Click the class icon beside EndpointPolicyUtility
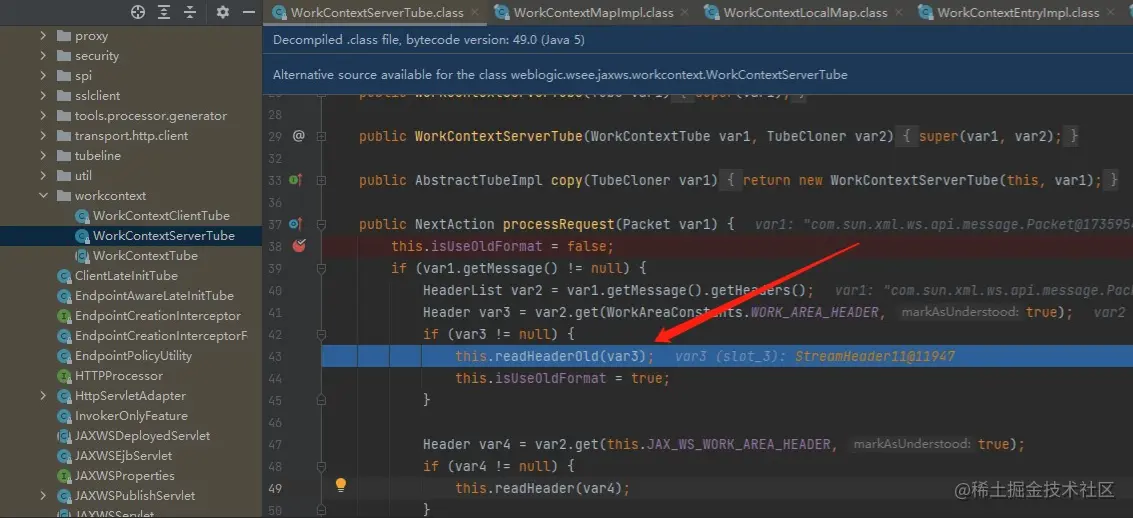Viewport: 1133px width, 518px height. [x=64, y=355]
